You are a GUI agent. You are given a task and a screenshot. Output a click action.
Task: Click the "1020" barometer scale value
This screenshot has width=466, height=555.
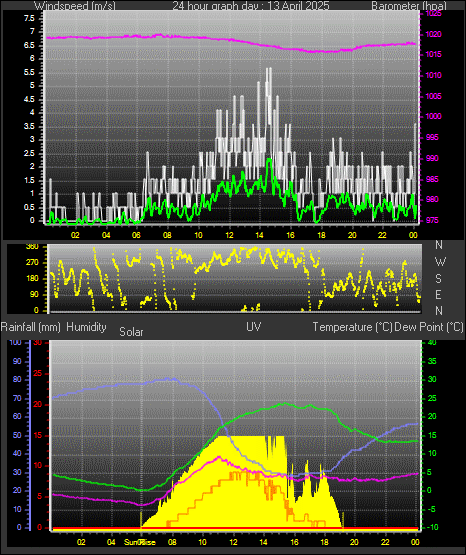pos(433,34)
